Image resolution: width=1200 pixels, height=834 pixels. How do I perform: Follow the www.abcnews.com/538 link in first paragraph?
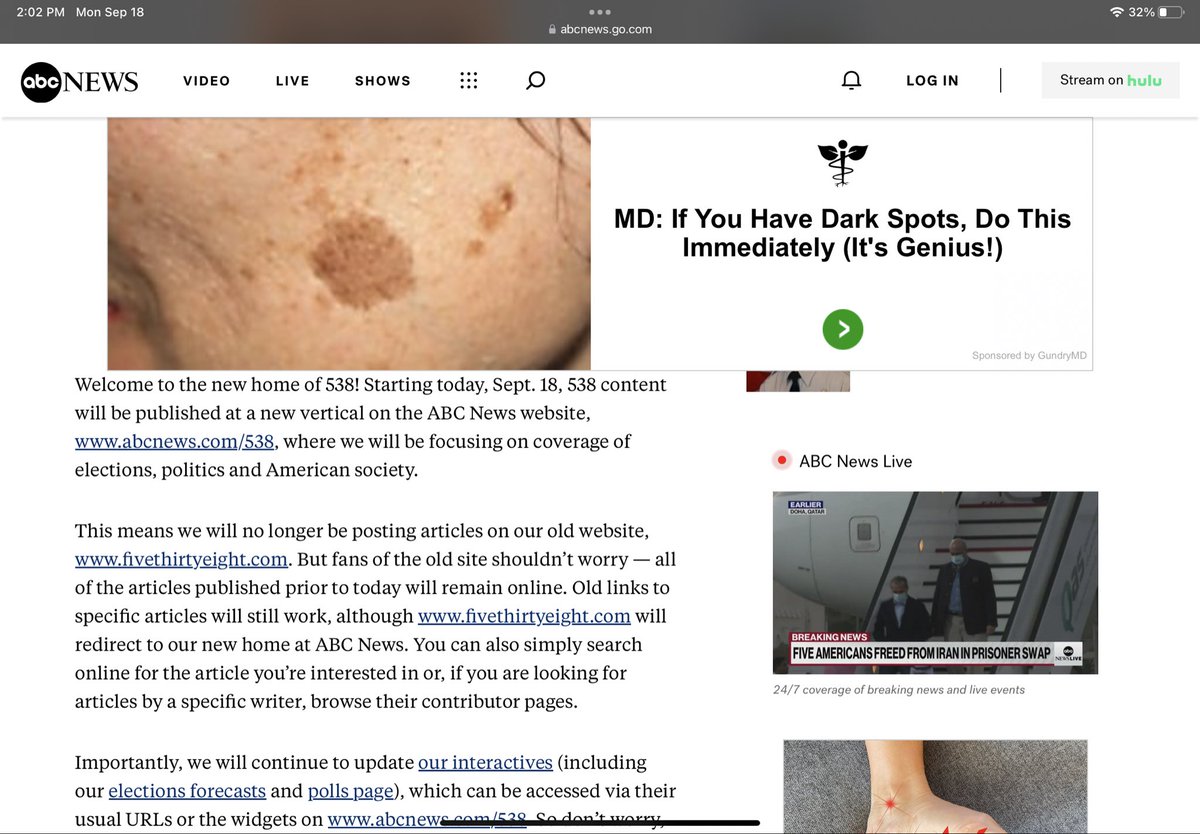coord(175,441)
